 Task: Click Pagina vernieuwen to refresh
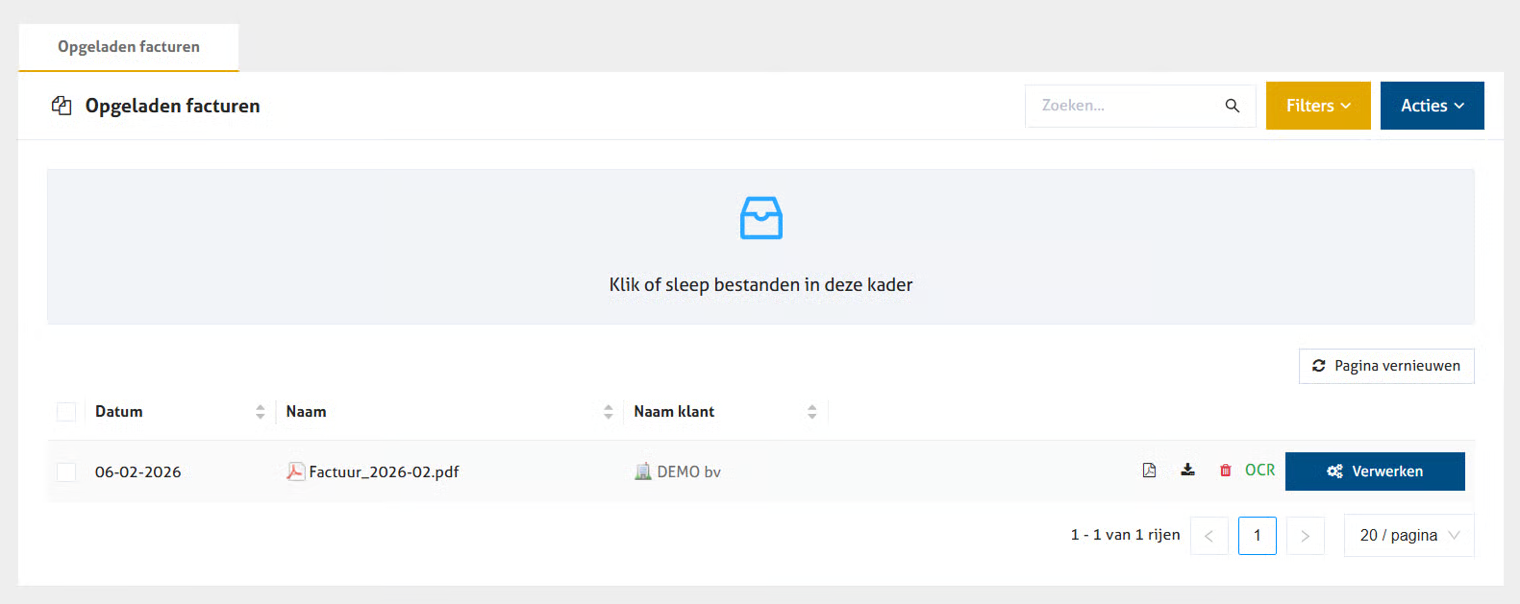(1386, 366)
